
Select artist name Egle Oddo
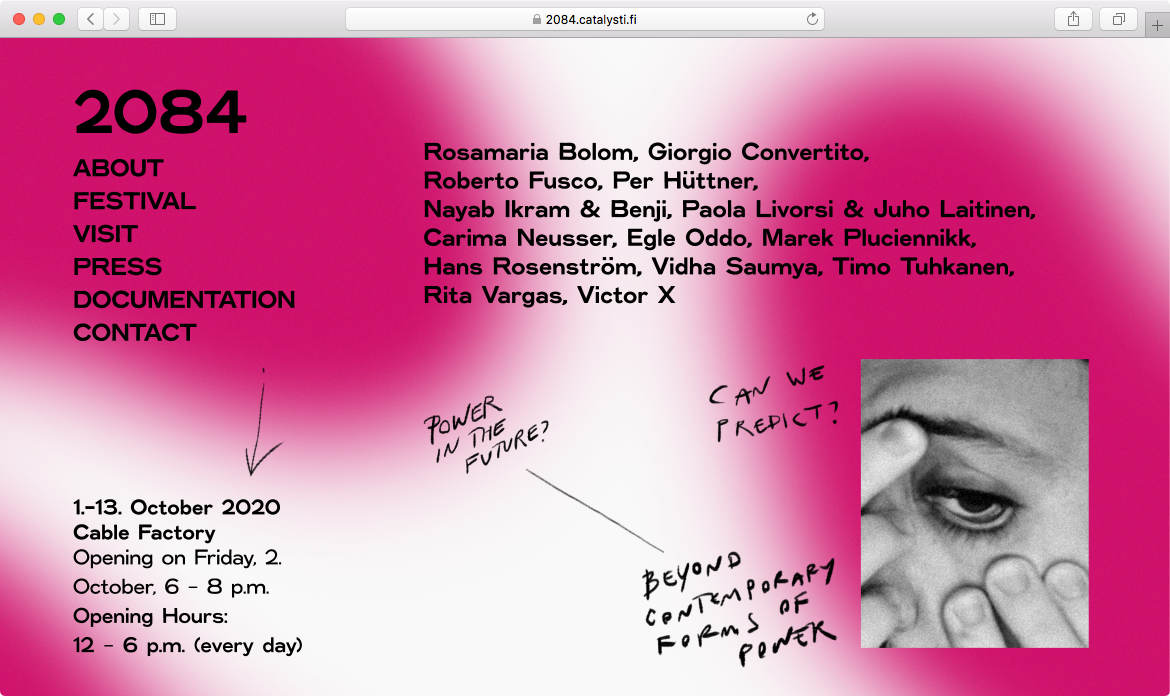click(689, 238)
